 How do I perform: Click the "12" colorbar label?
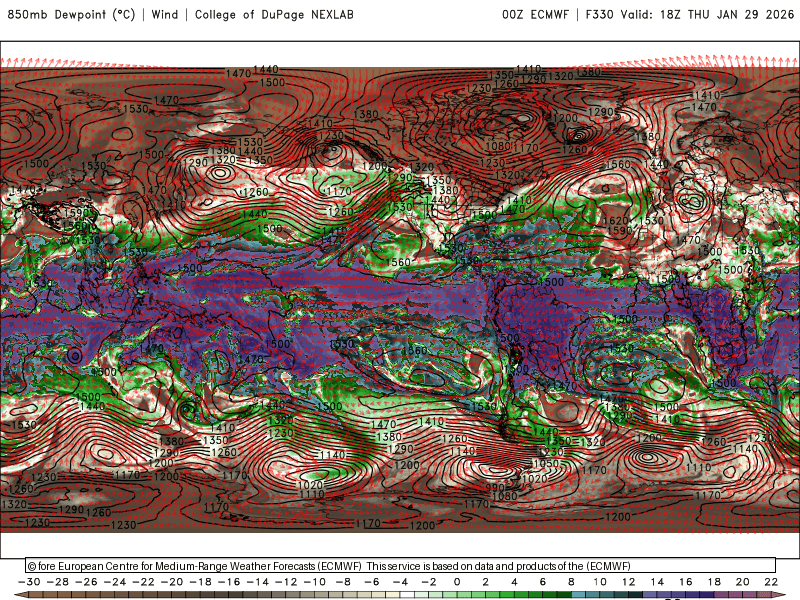(629, 582)
